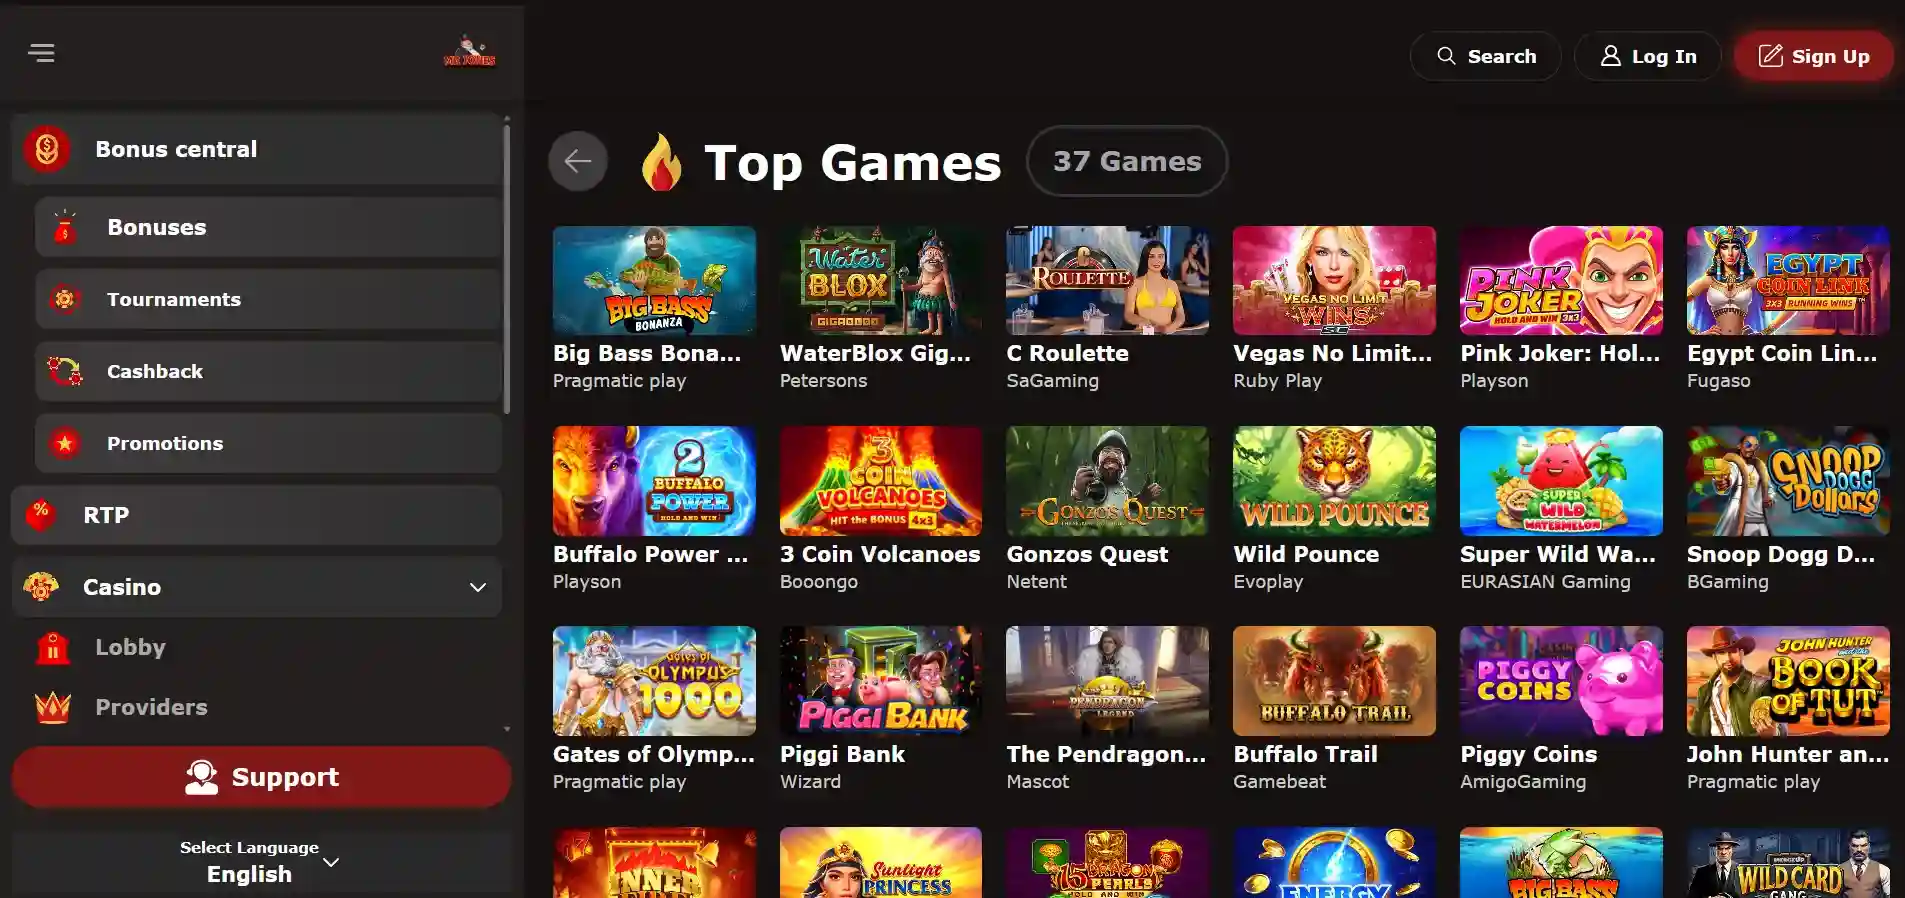Click the Sign Up button
Viewport: 1905px width, 898px height.
click(1814, 56)
